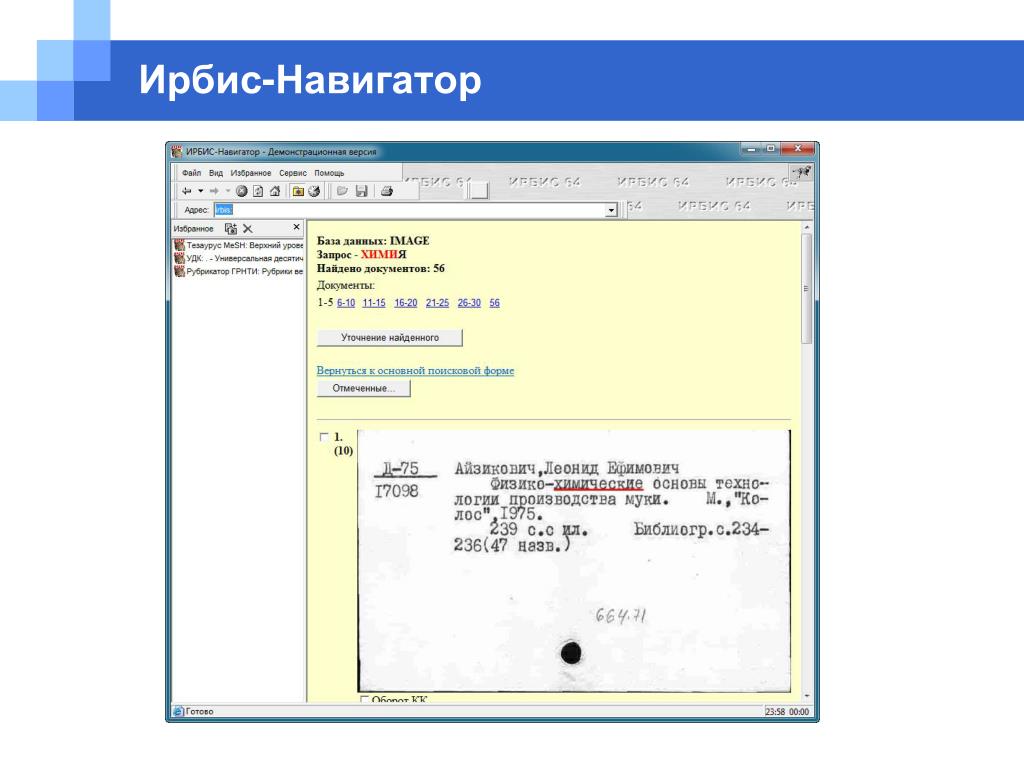Image resolution: width=1024 pixels, height=768 pixels.
Task: Stop page loading with Stop icon
Action: (242, 191)
